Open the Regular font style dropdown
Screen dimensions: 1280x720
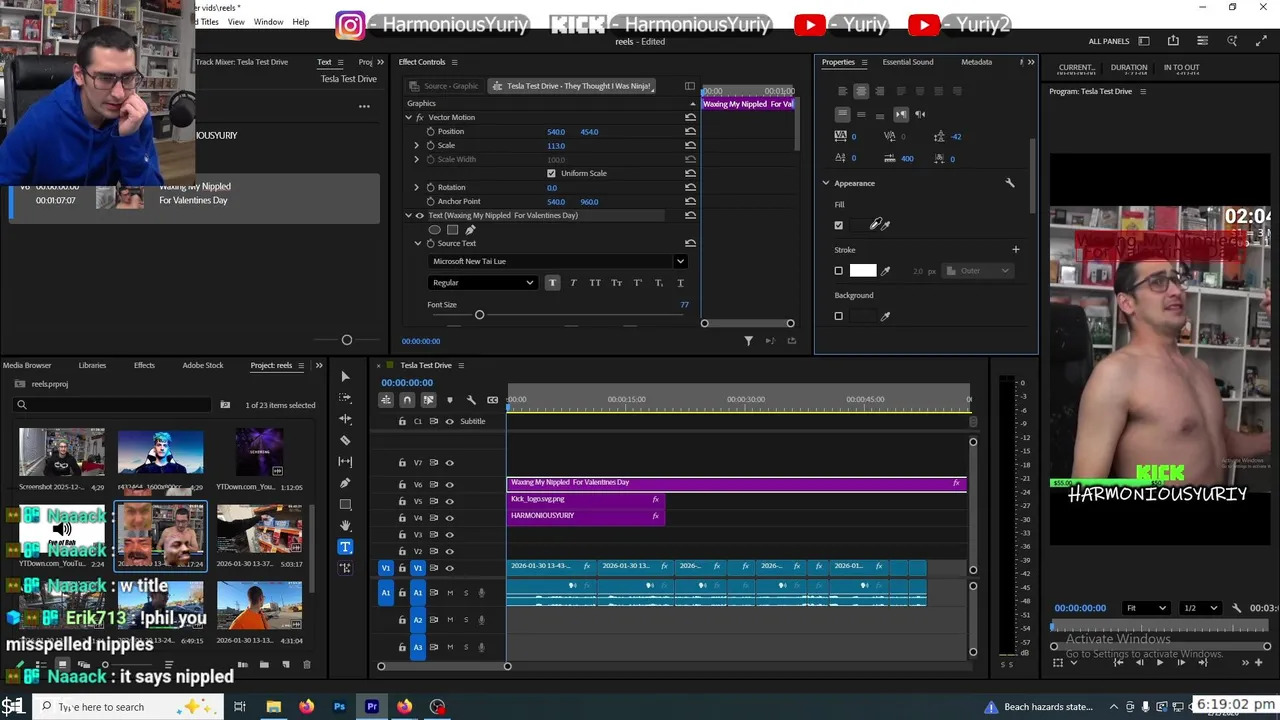click(482, 283)
